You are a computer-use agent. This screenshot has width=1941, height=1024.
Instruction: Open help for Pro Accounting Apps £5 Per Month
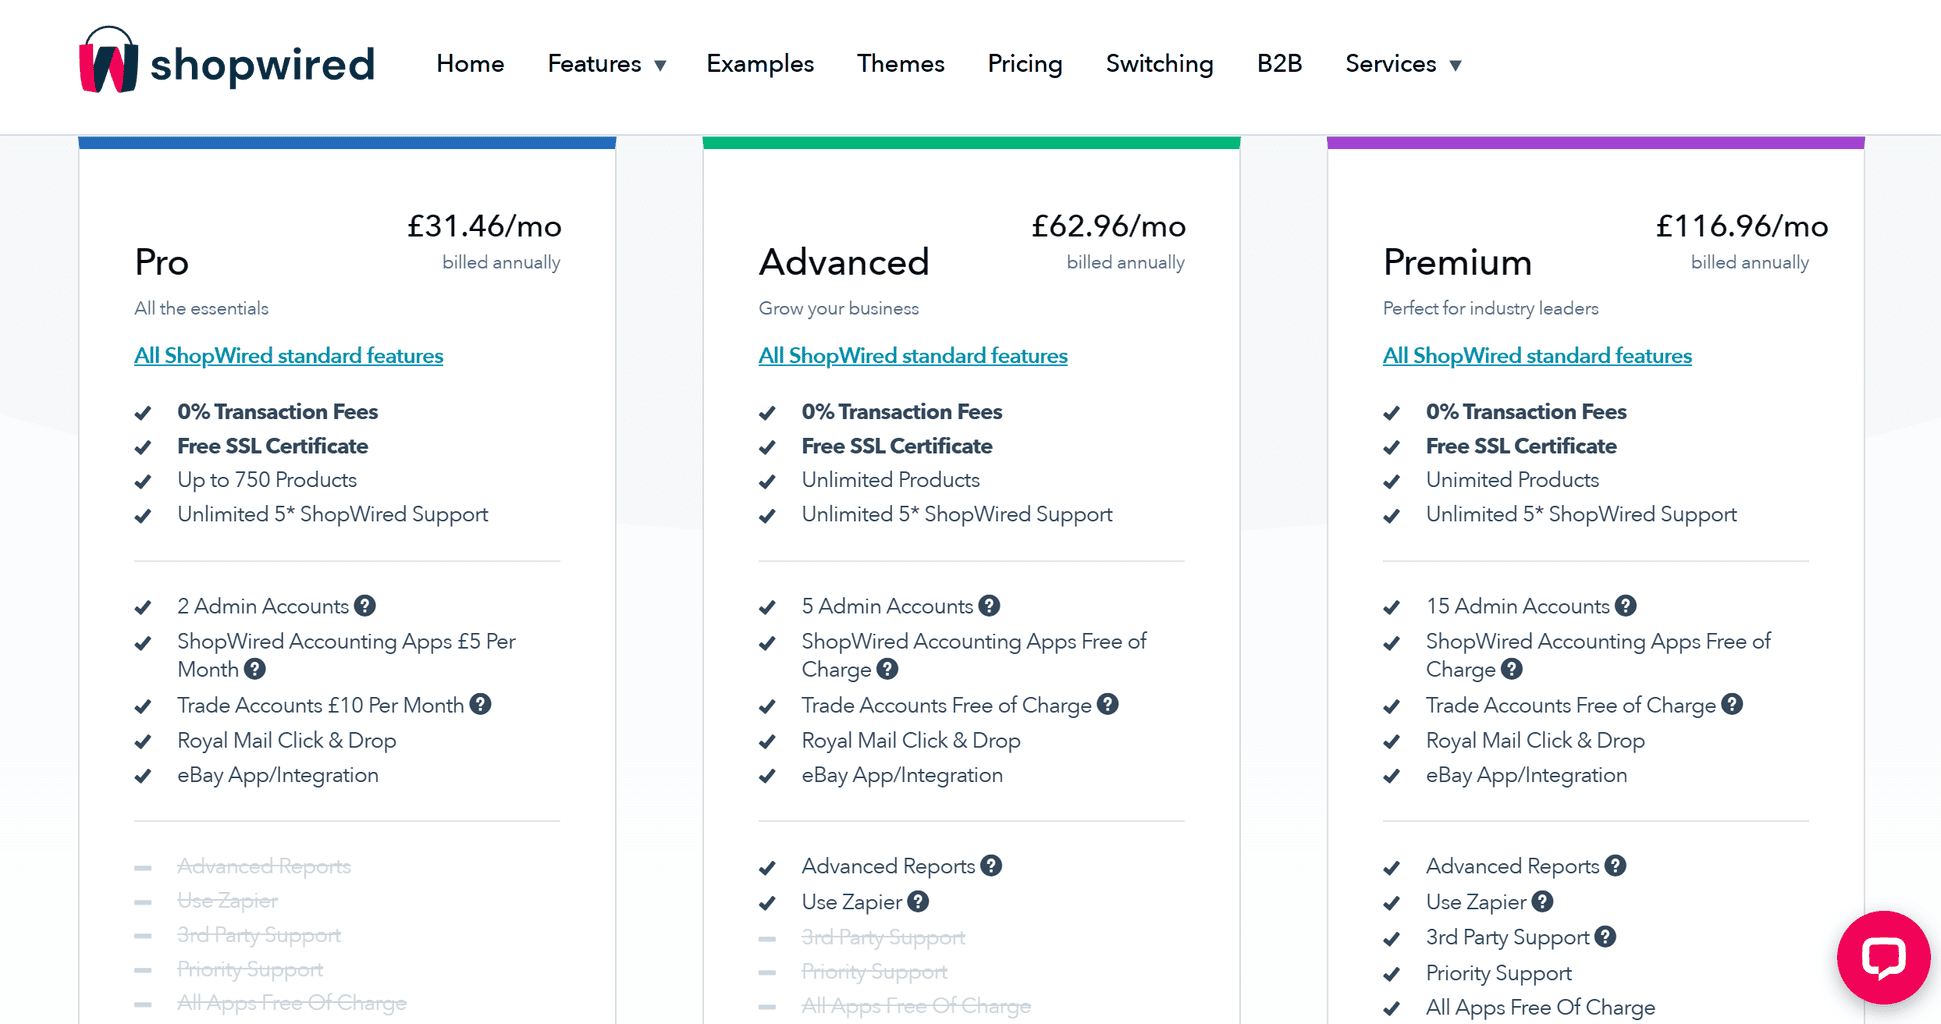coord(255,669)
